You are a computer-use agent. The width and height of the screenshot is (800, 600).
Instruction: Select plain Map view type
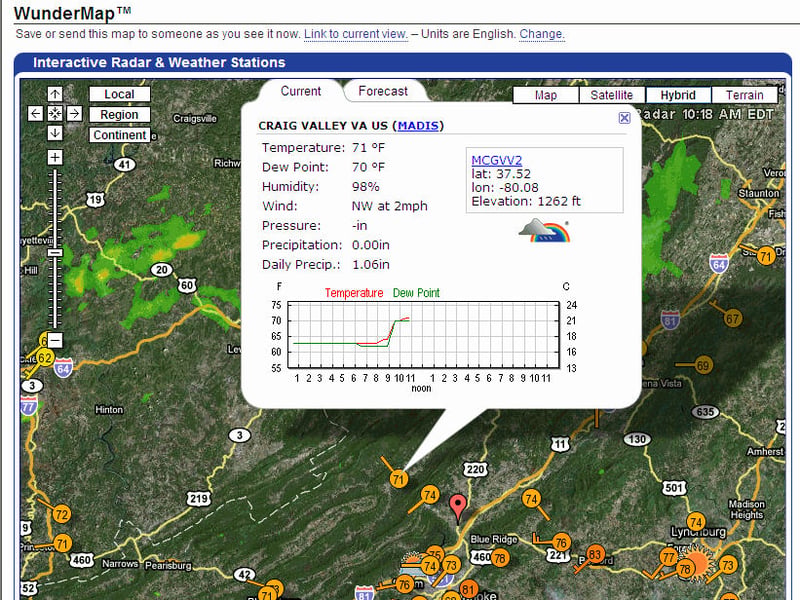click(545, 95)
